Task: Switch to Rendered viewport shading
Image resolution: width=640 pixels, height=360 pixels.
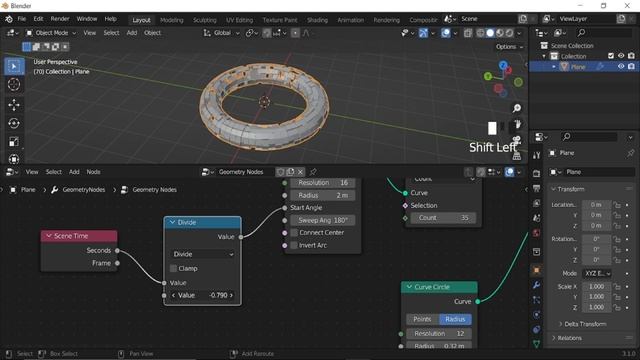Action: 510,33
